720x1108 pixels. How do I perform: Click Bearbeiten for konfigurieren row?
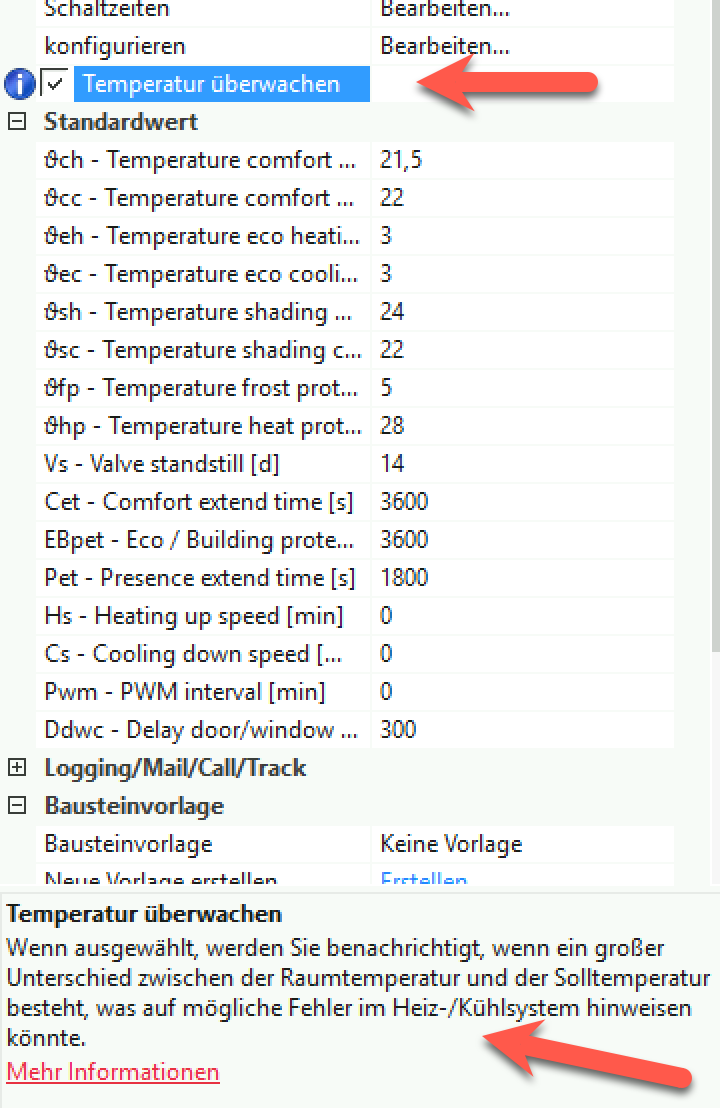coord(445,46)
